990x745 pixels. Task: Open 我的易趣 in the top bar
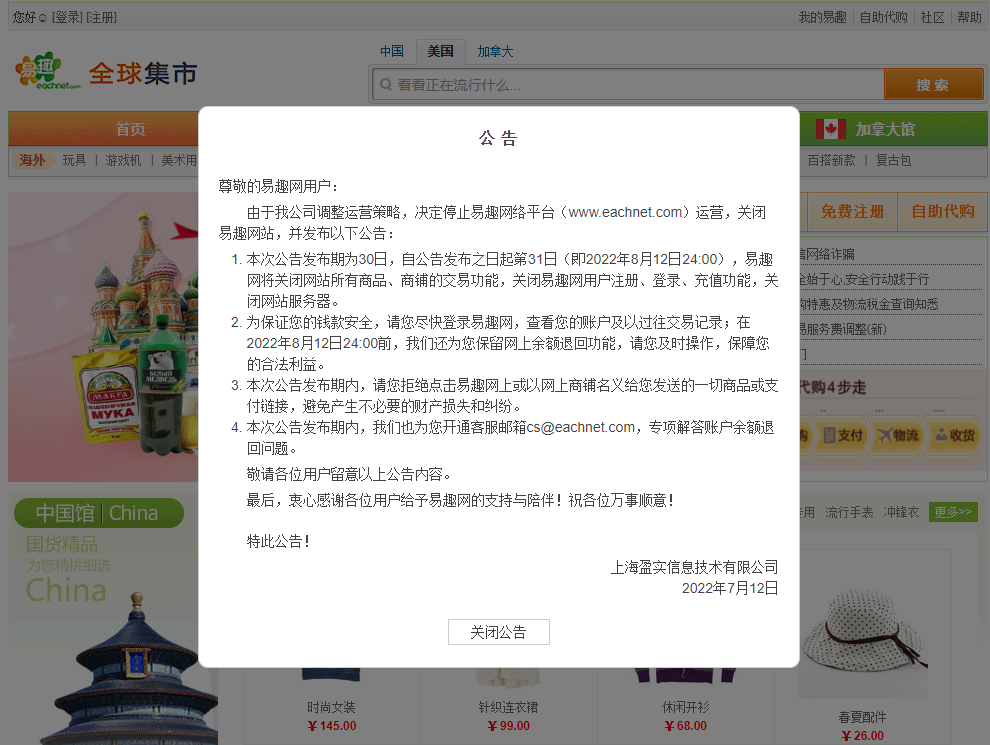[822, 17]
